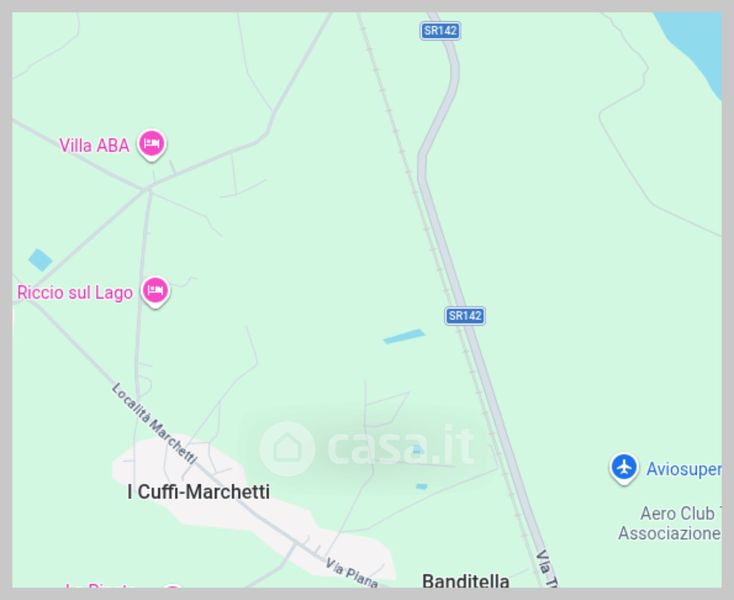
Task: Click the elongated blue pond beside SR142
Action: [404, 336]
